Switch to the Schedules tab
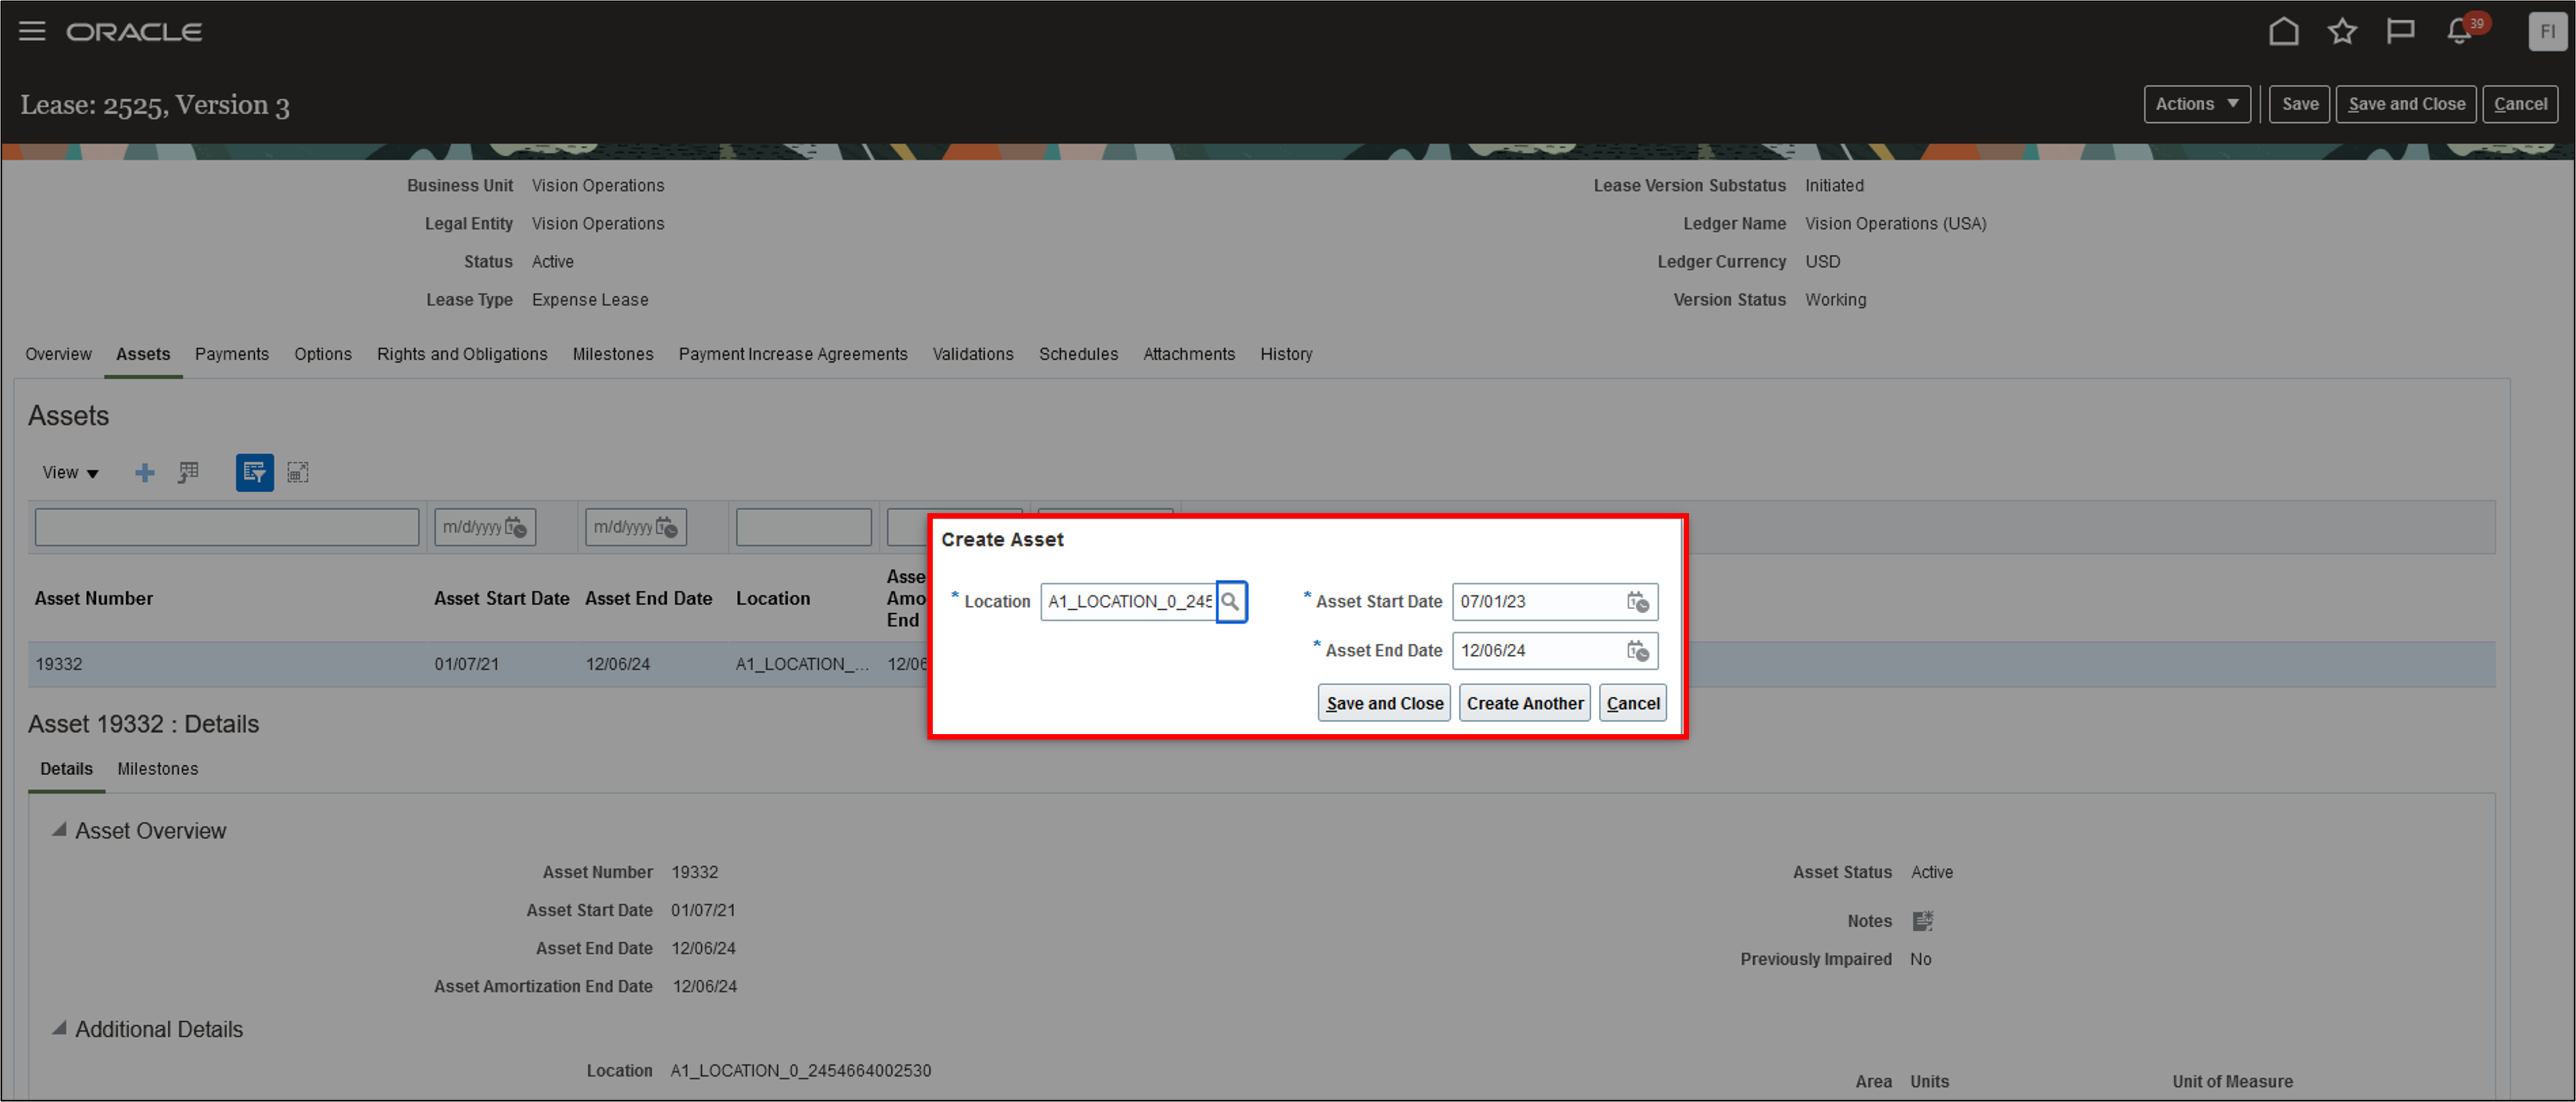Screen dimensions: 2576x1102 1078,354
